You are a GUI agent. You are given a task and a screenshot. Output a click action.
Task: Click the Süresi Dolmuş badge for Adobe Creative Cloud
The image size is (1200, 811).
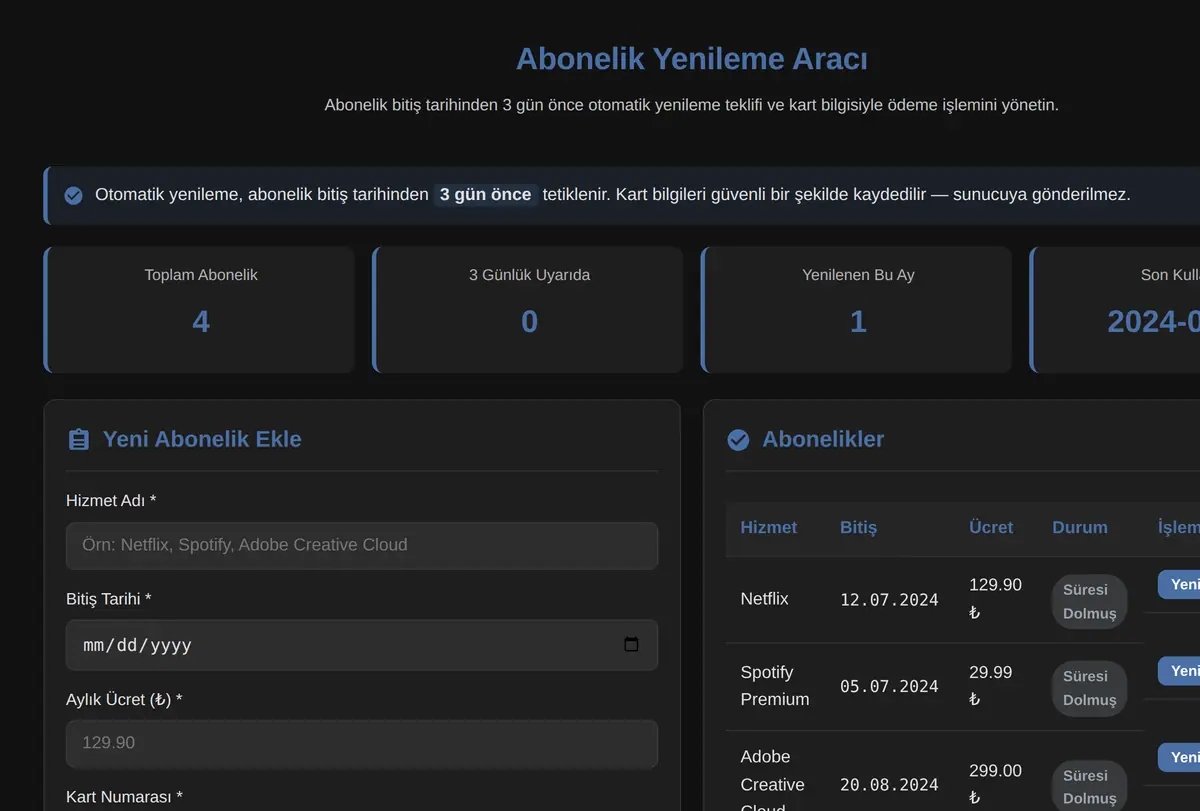coord(1089,786)
